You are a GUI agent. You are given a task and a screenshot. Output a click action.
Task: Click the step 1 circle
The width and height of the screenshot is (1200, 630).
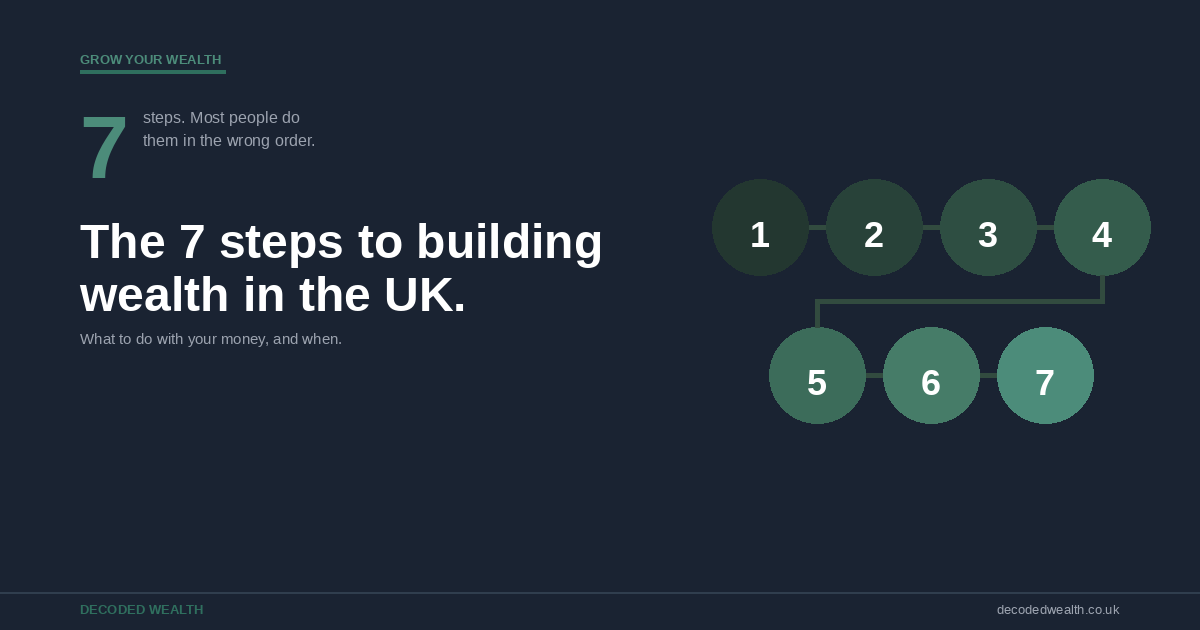tap(760, 228)
